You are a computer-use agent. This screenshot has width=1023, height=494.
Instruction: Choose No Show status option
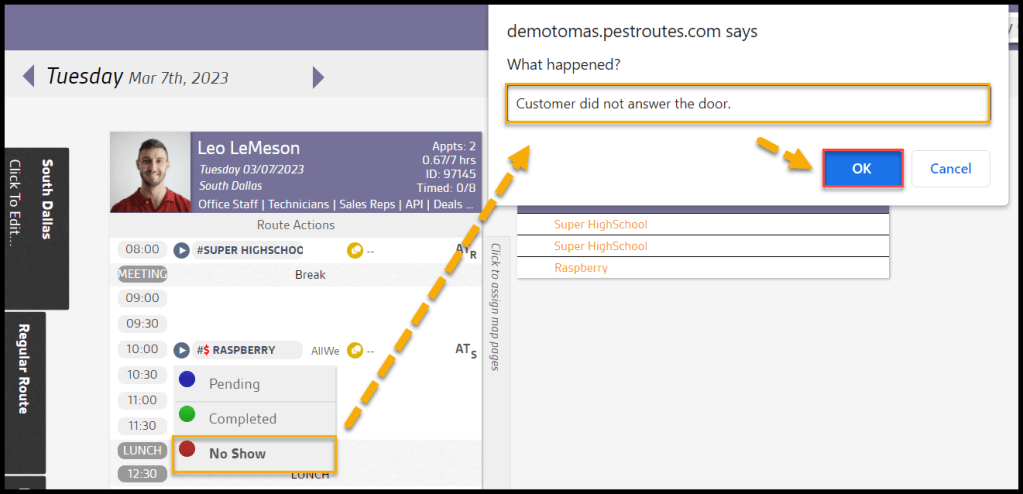tap(237, 454)
